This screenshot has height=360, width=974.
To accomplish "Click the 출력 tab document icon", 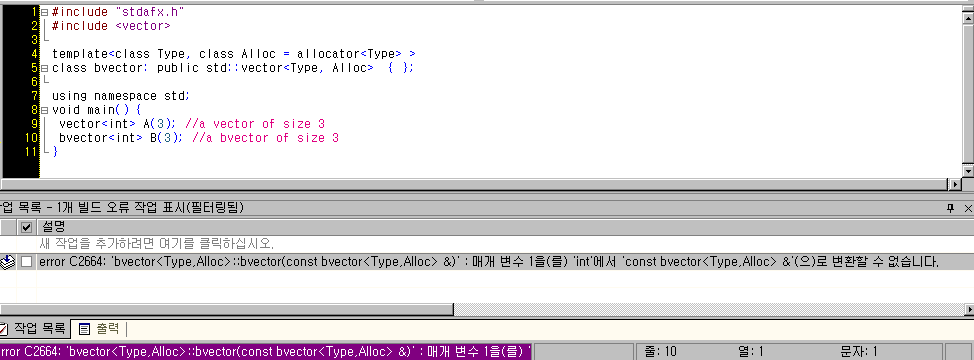I will tap(84, 328).
